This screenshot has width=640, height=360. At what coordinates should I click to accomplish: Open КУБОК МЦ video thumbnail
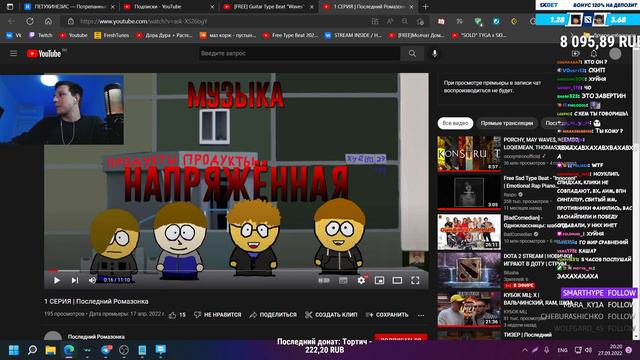[x=469, y=309]
